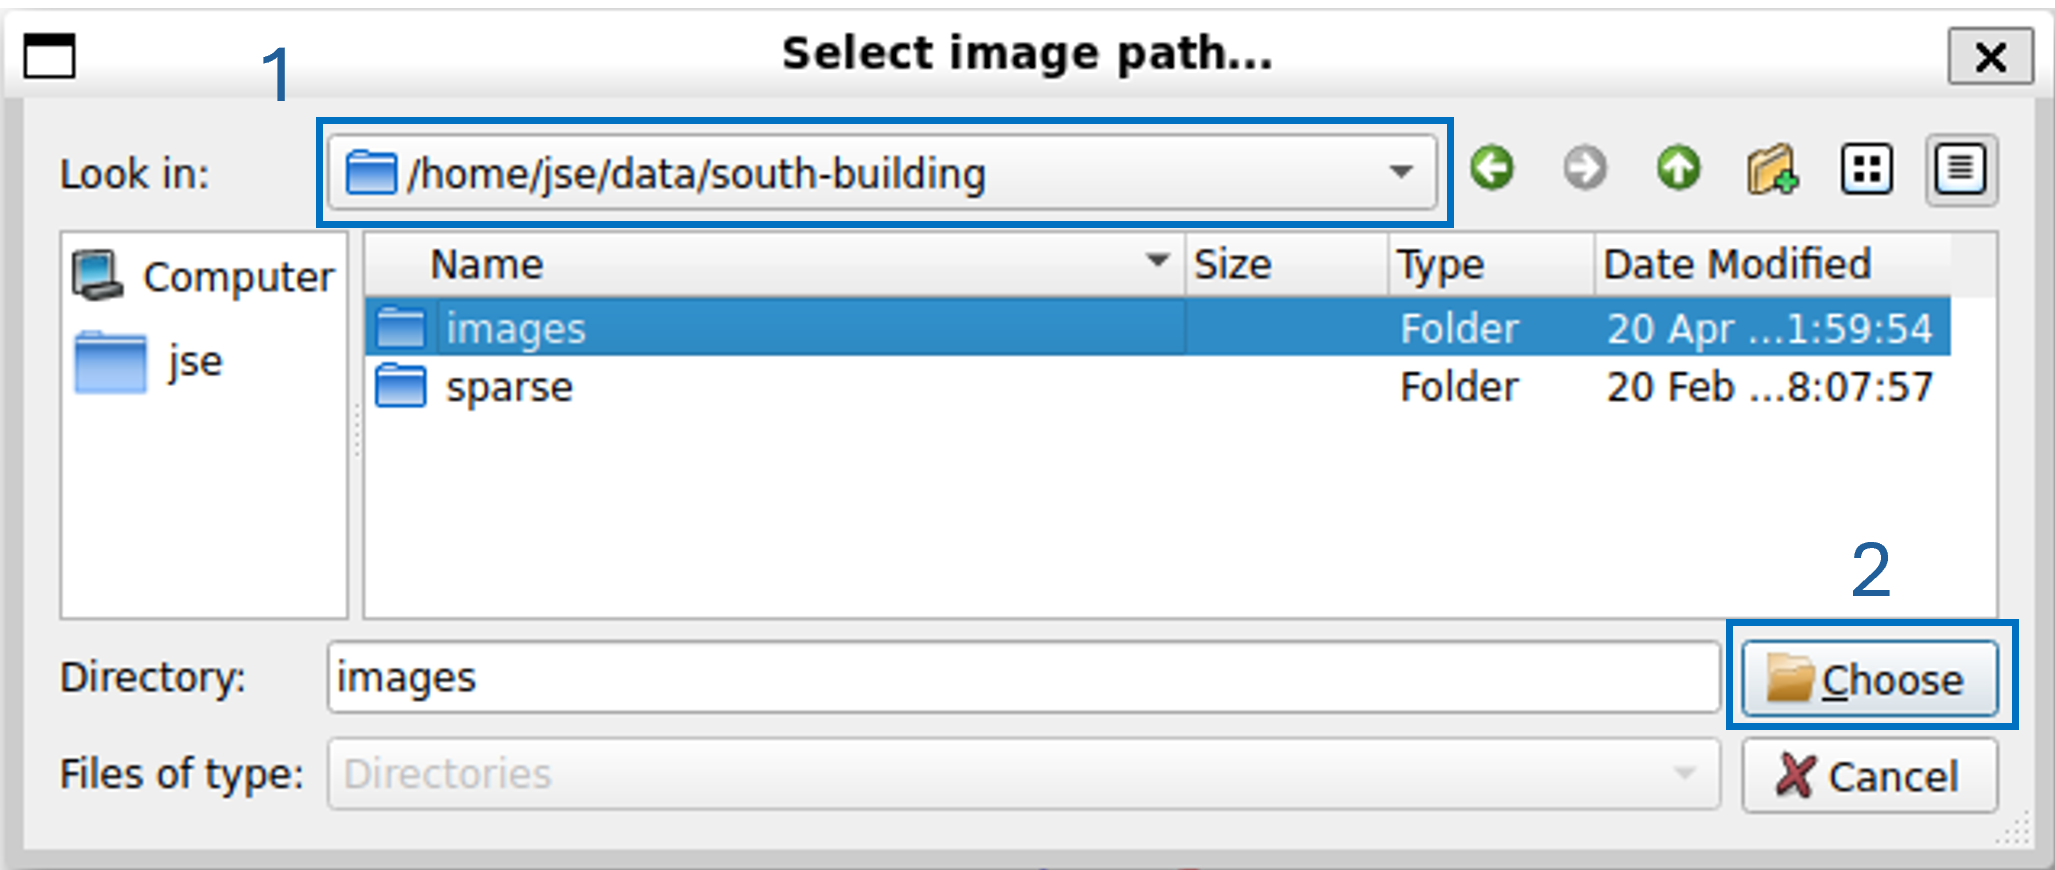The height and width of the screenshot is (870, 2055).
Task: Sort by the Date Modified column
Action: pyautogui.click(x=1738, y=265)
